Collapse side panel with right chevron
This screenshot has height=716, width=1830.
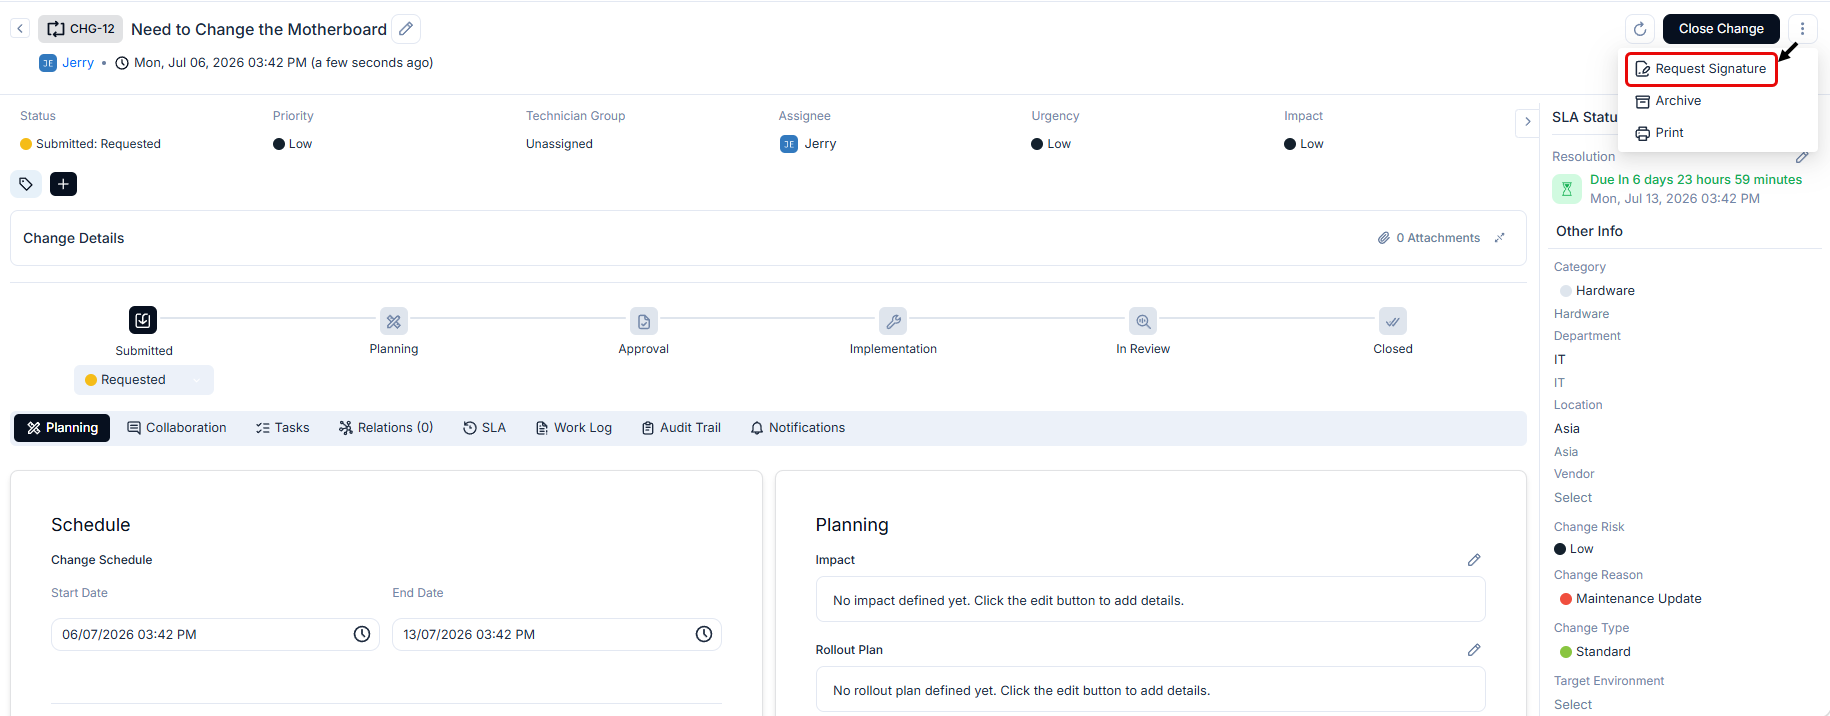pos(1527,122)
